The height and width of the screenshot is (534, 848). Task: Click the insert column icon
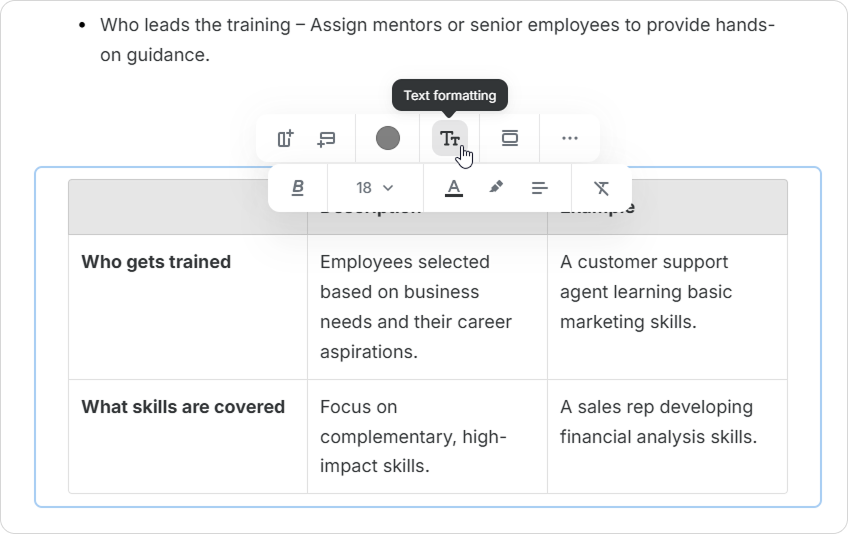point(286,138)
